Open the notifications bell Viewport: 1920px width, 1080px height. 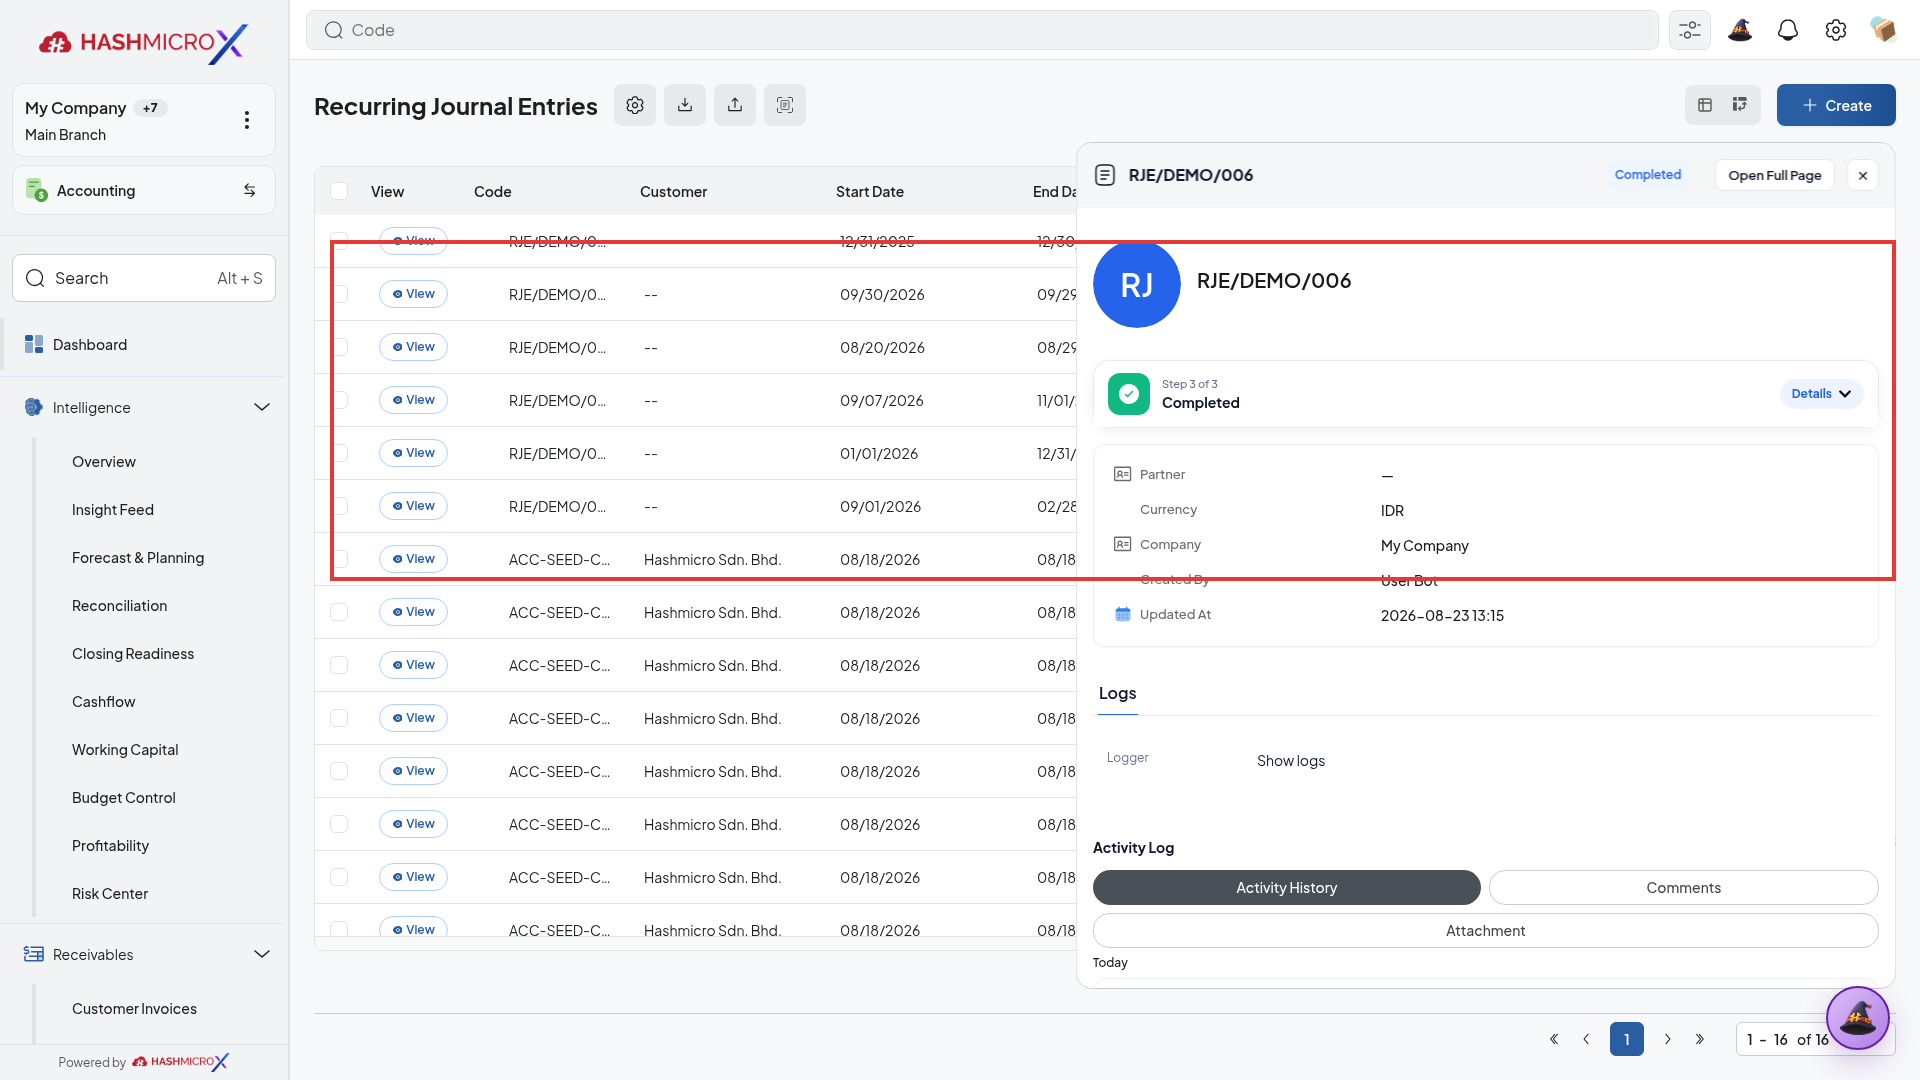(1788, 30)
